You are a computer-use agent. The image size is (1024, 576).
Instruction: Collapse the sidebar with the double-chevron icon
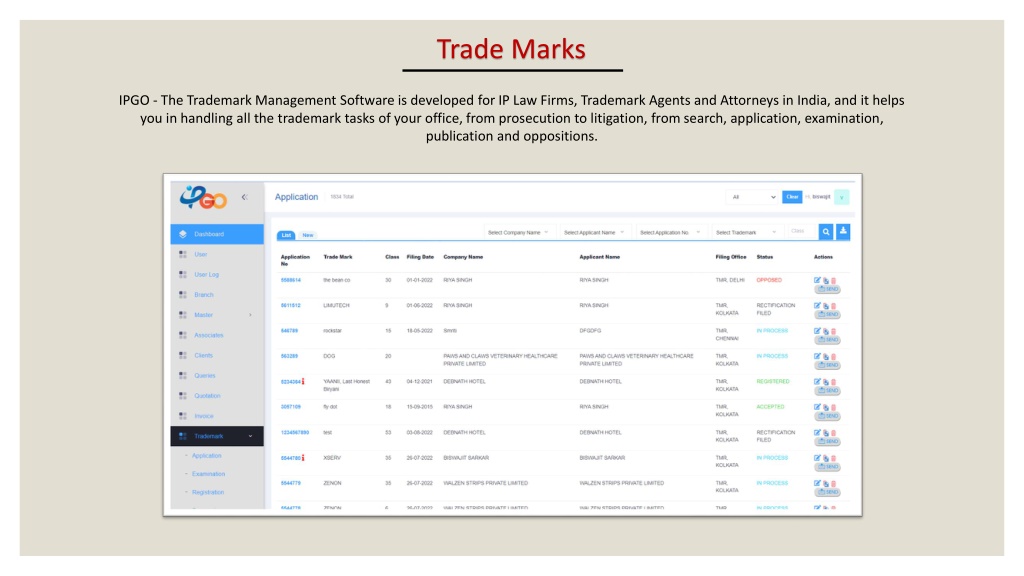click(x=244, y=197)
